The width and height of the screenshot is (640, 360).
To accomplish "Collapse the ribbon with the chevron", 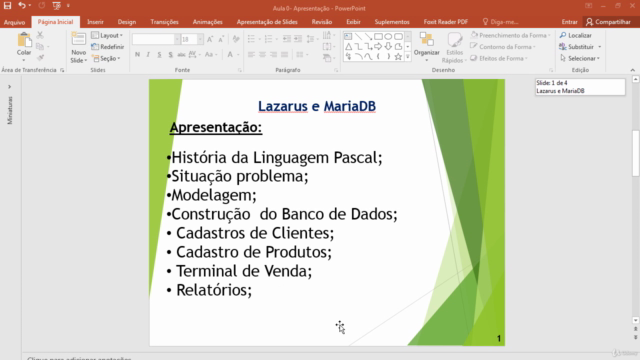I will click(x=632, y=70).
